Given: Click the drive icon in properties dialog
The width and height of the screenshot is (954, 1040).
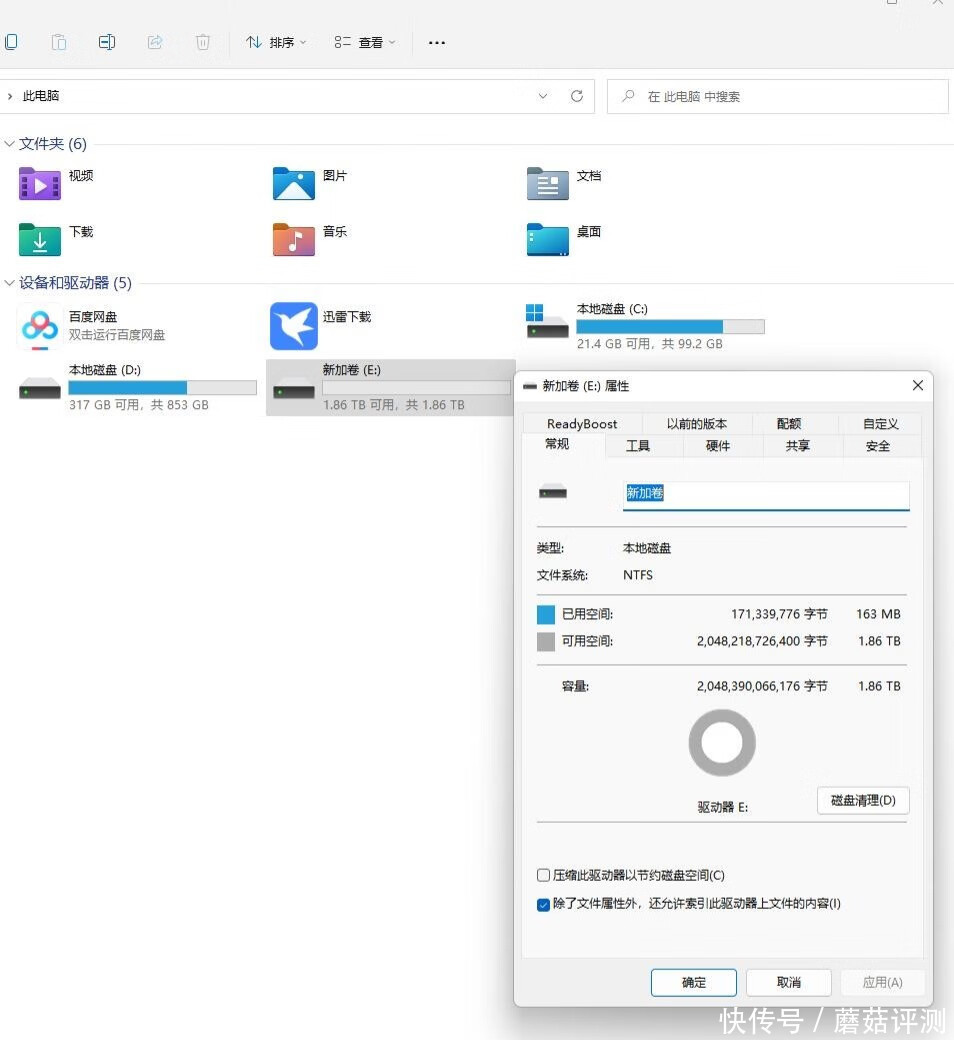Looking at the screenshot, I should tap(553, 492).
